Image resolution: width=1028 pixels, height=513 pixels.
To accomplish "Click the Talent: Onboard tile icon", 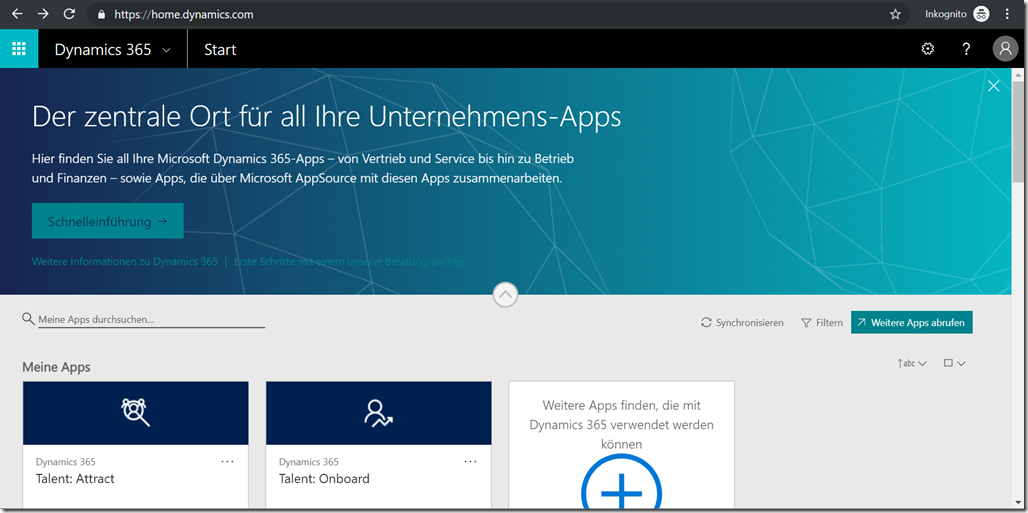I will point(379,413).
